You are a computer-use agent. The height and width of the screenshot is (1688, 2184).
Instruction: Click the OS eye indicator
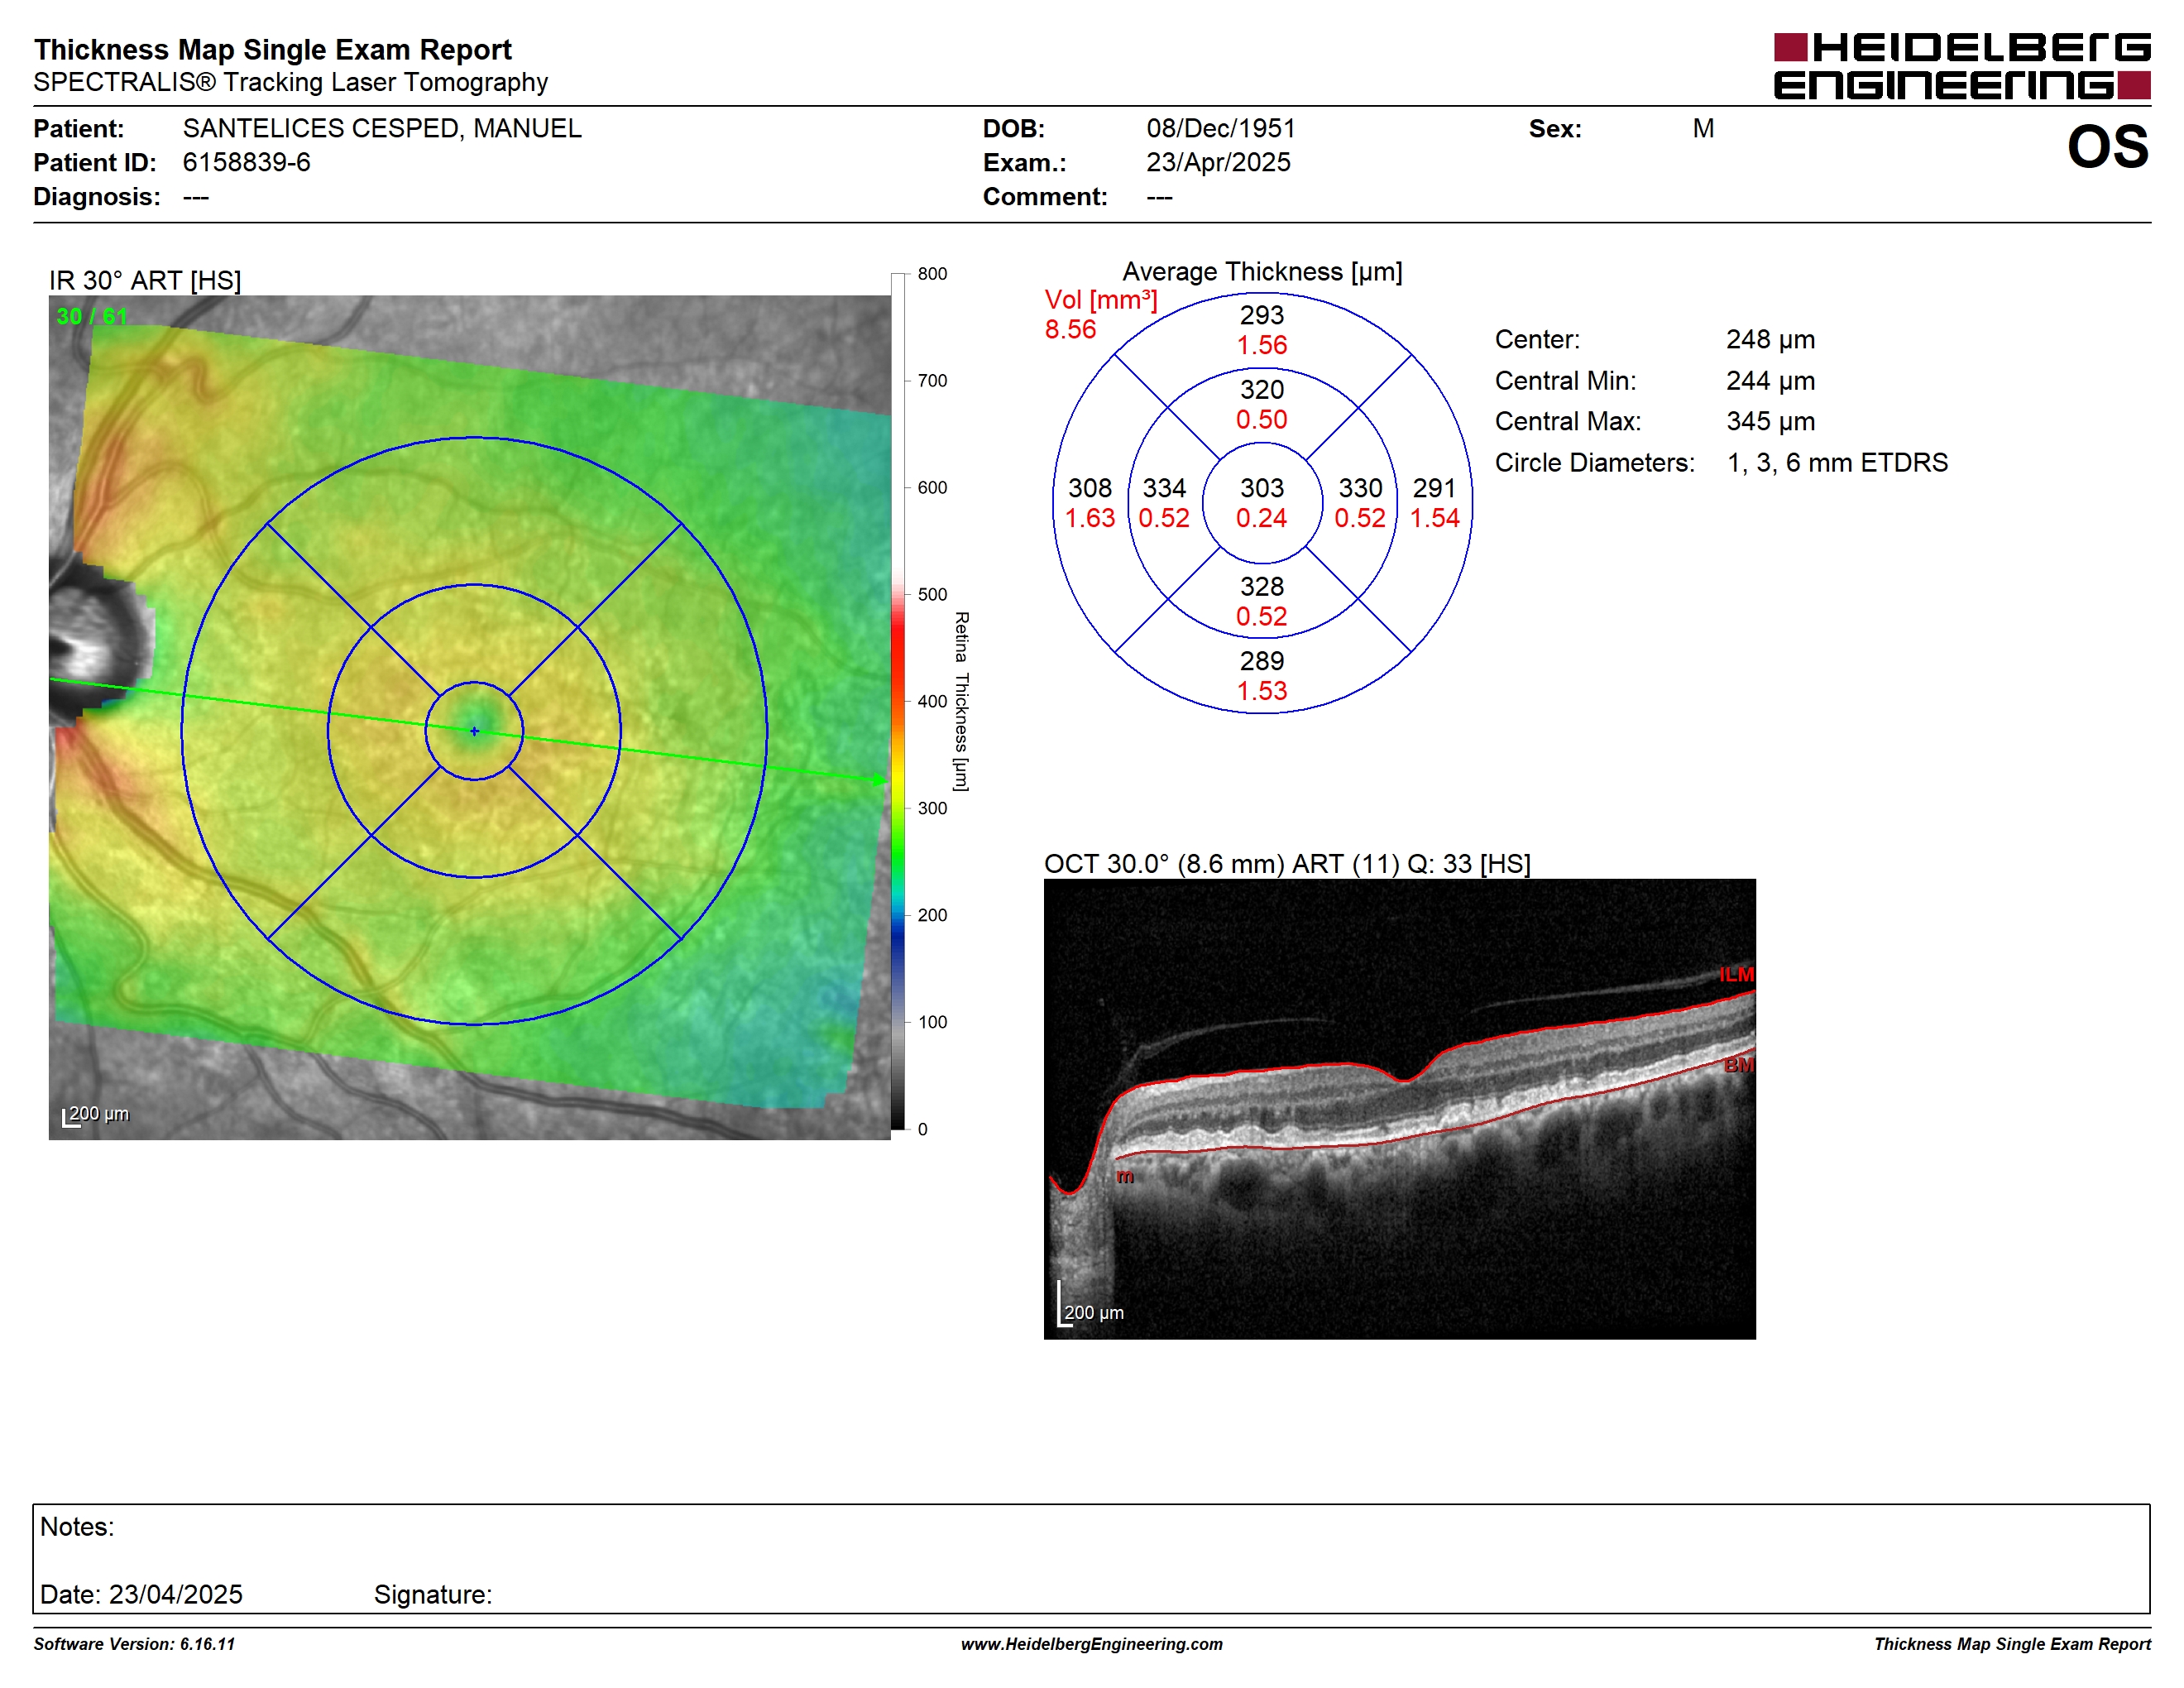point(2107,147)
